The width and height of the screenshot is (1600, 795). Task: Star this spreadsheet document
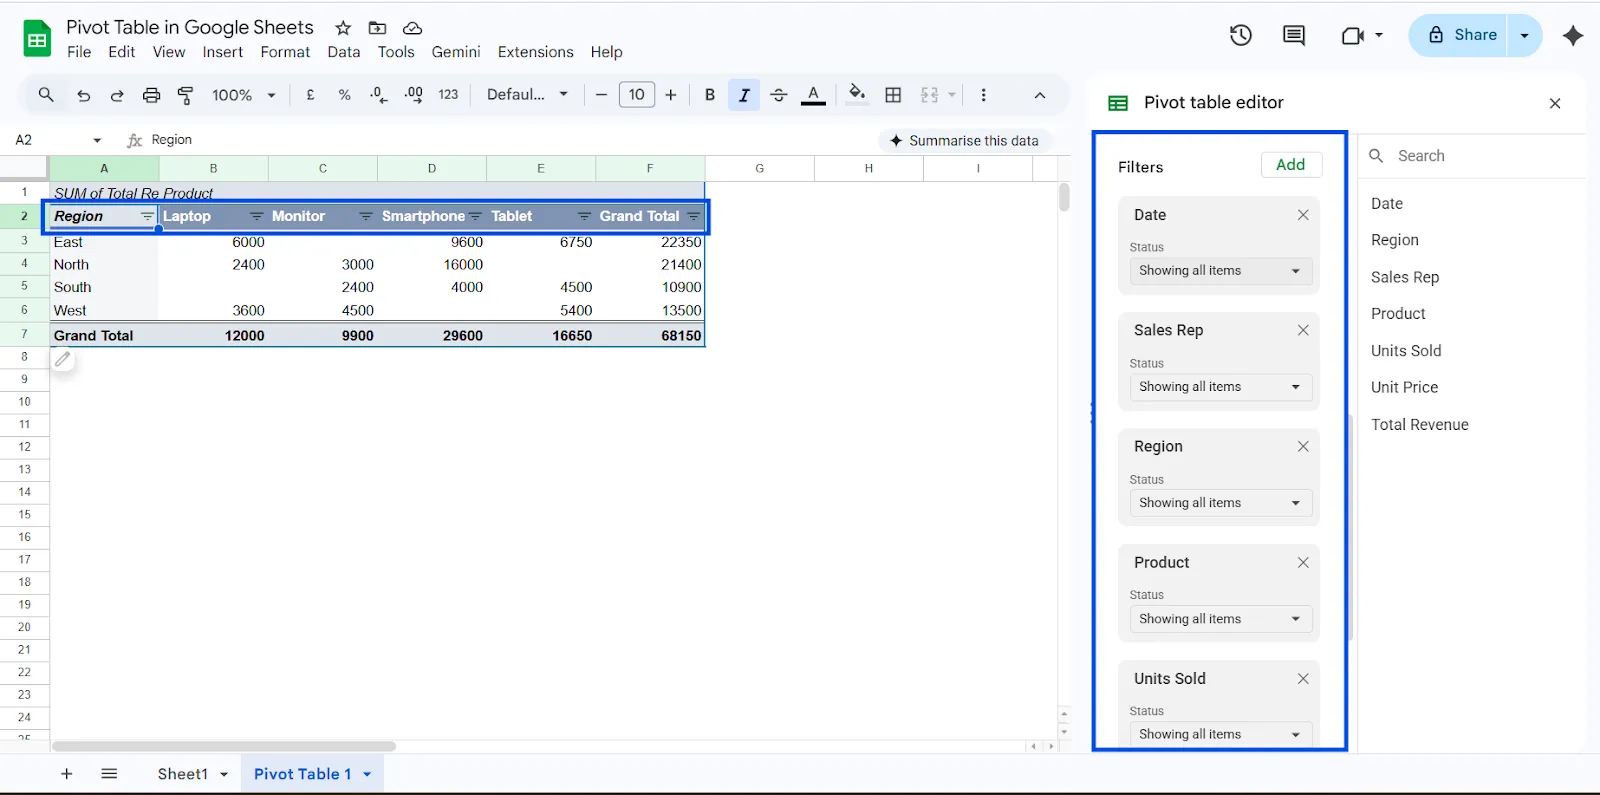[343, 28]
